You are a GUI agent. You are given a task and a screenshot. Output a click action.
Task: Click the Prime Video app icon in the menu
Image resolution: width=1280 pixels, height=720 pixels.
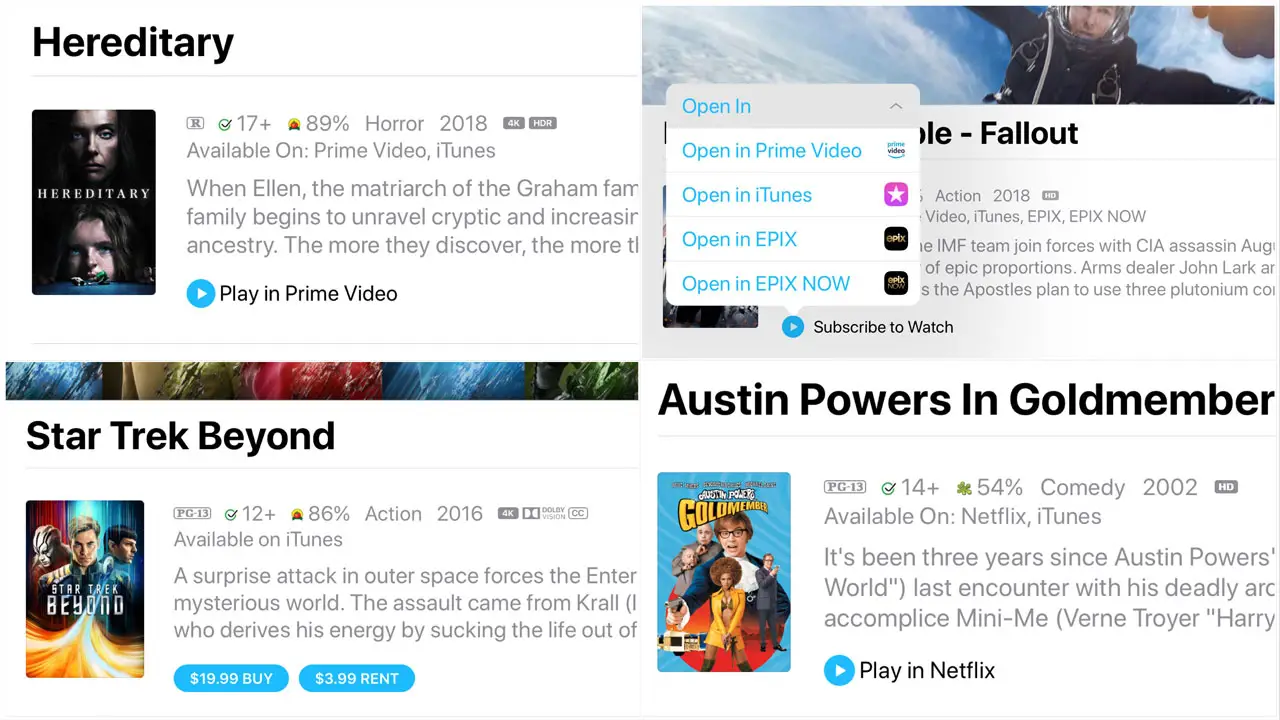click(896, 150)
